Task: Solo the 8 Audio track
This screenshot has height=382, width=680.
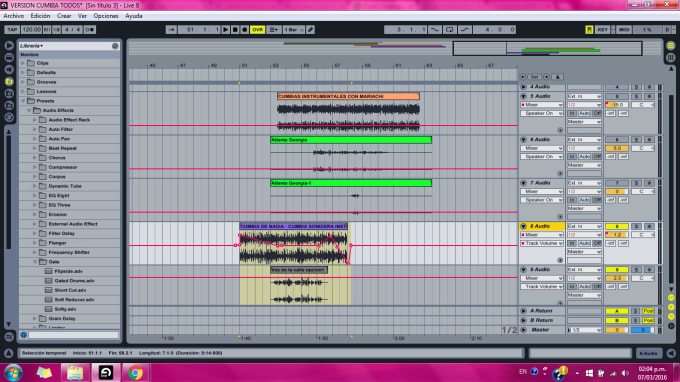Action: coord(636,226)
